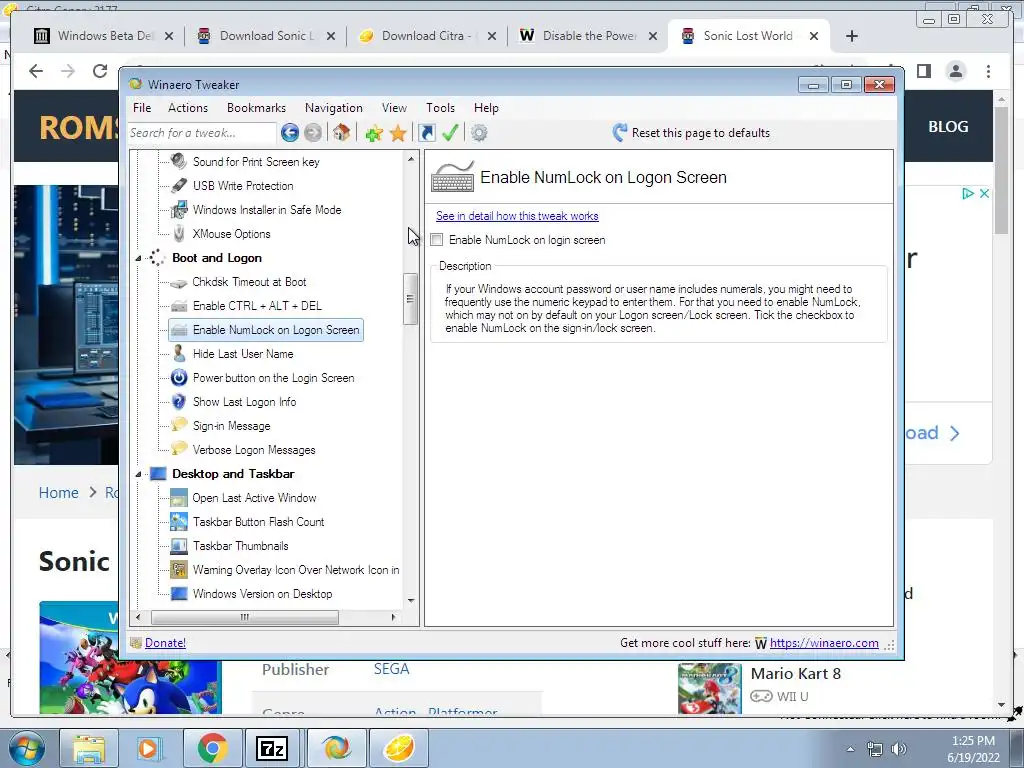Open the https://winaero.com link
The image size is (1024, 768).
coord(824,643)
